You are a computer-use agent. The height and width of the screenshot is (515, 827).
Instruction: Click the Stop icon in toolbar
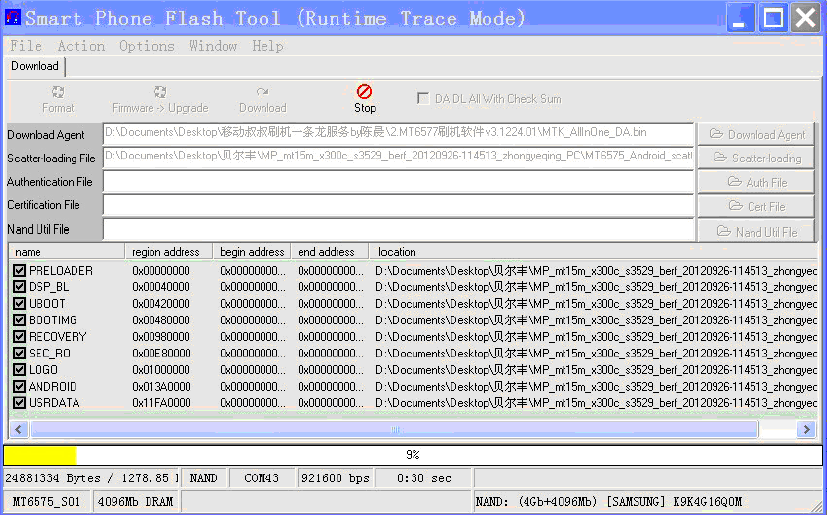click(x=364, y=91)
